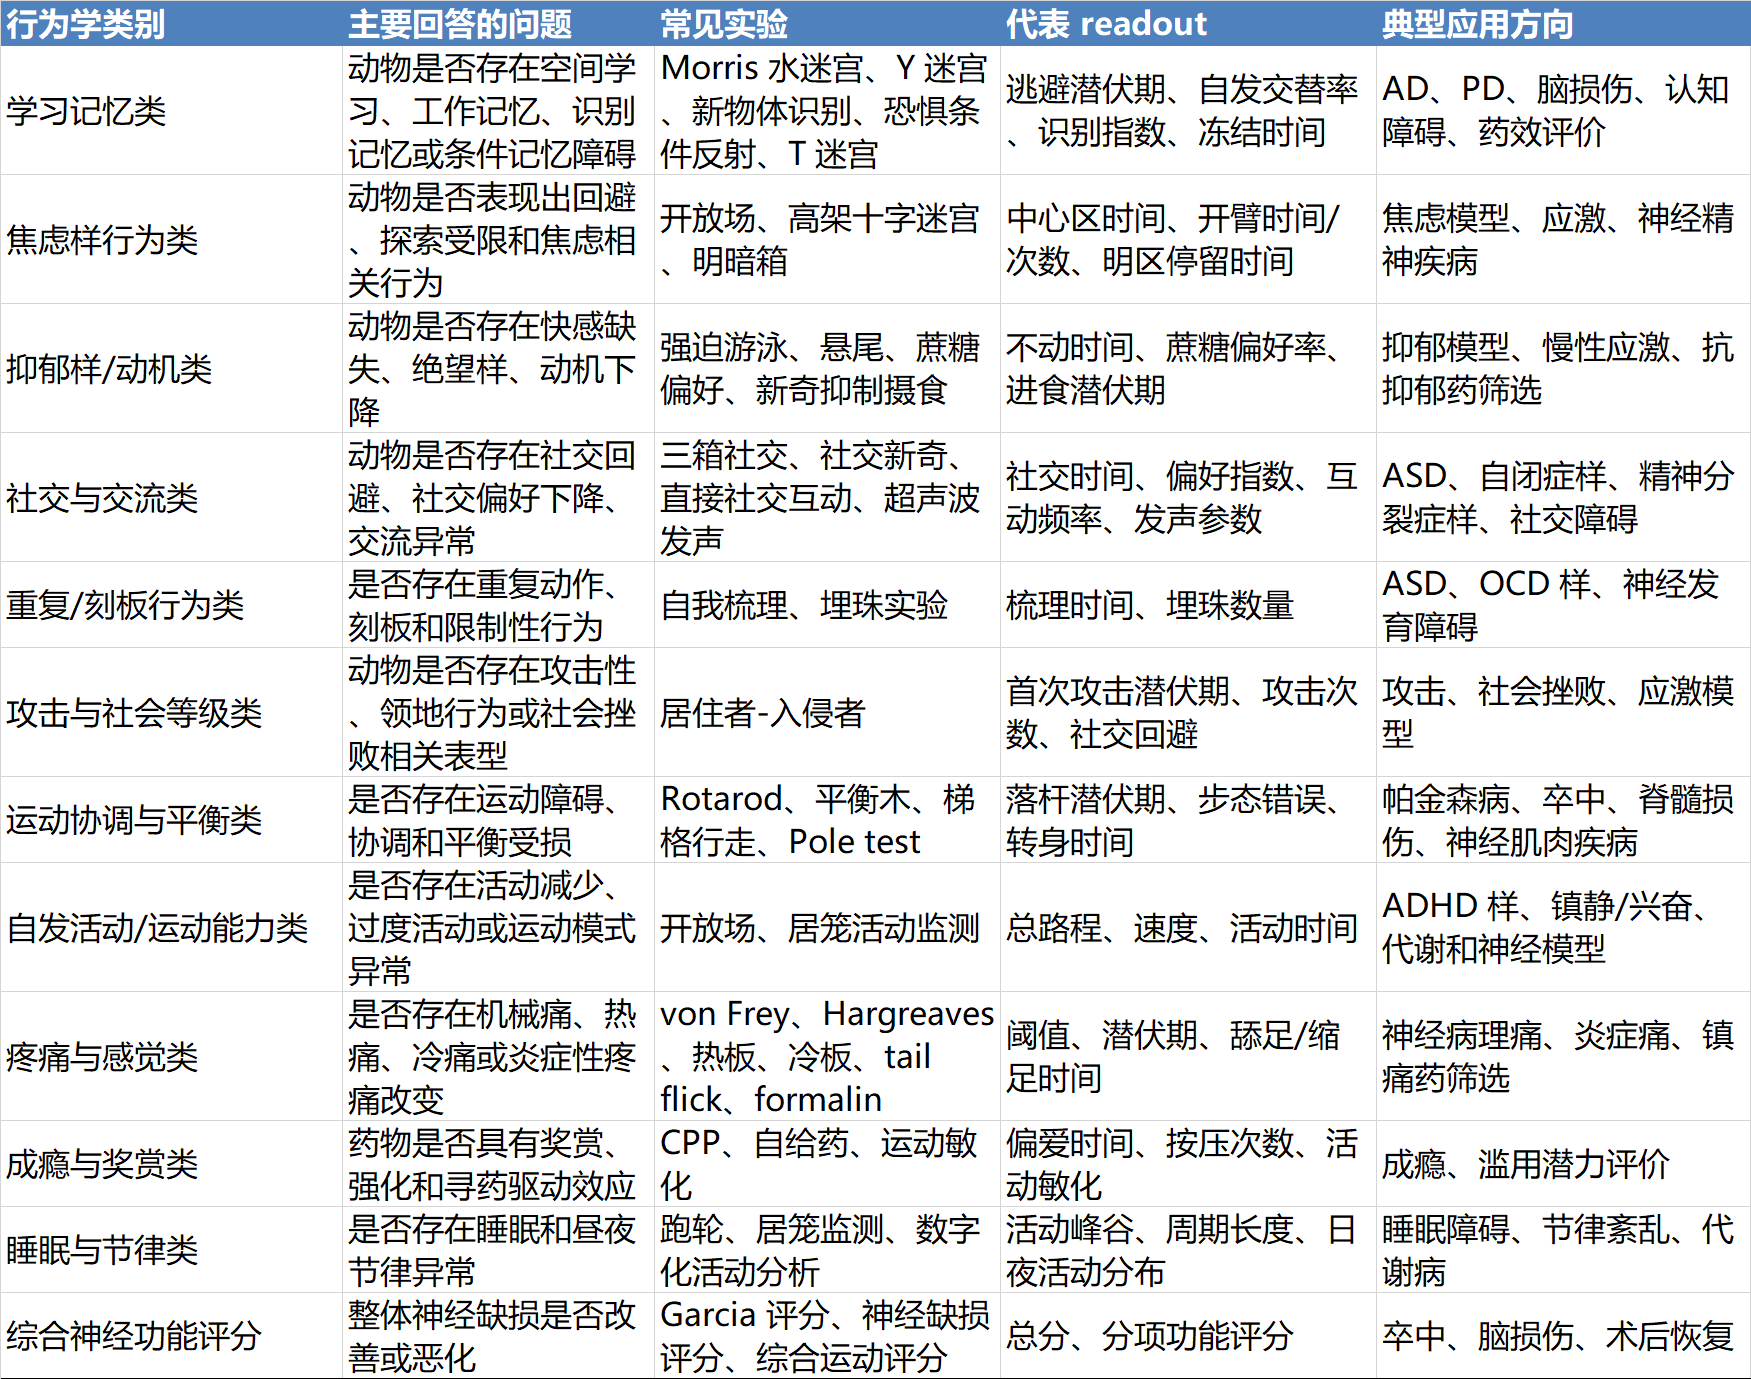Click the cell containing Rotarod and Pole test
This screenshot has height=1379, width=1751.
(x=818, y=820)
